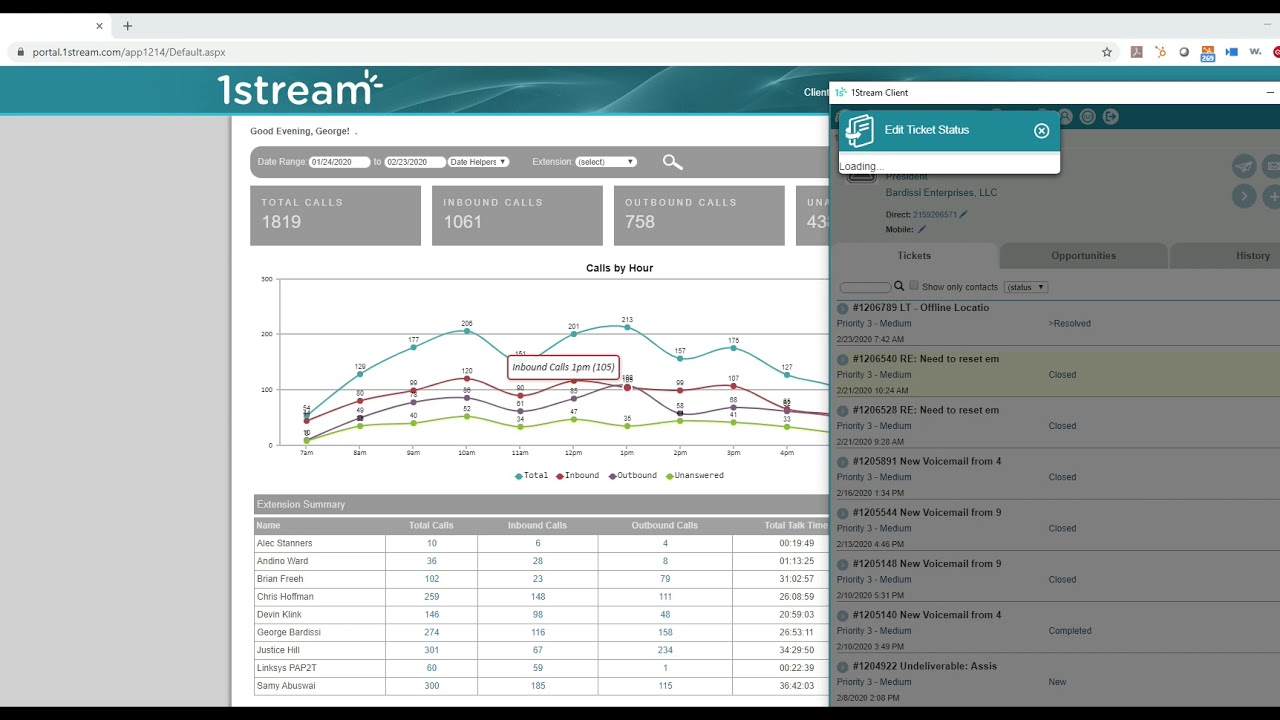Tick the Show only contacts checkbox
1280x720 pixels.
pos(914,286)
